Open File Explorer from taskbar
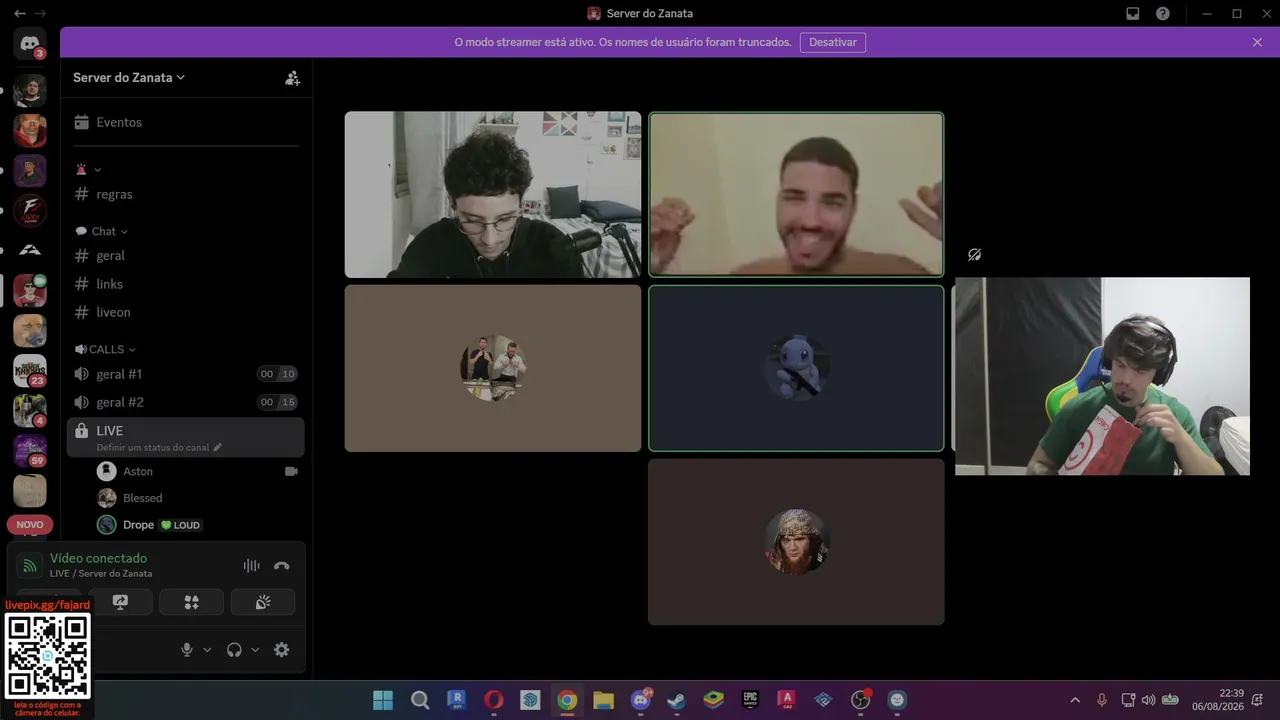 point(604,700)
